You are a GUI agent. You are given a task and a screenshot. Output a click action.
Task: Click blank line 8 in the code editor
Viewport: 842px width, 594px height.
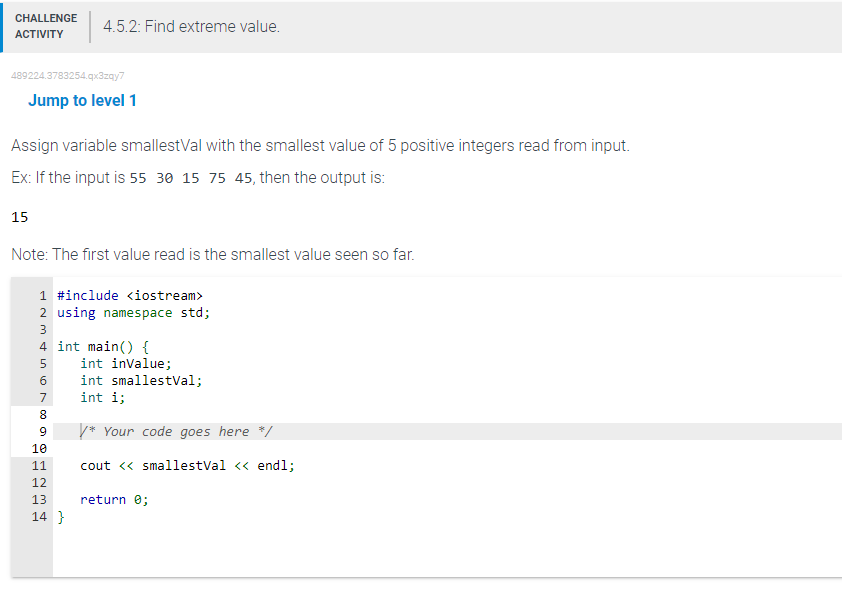click(447, 415)
